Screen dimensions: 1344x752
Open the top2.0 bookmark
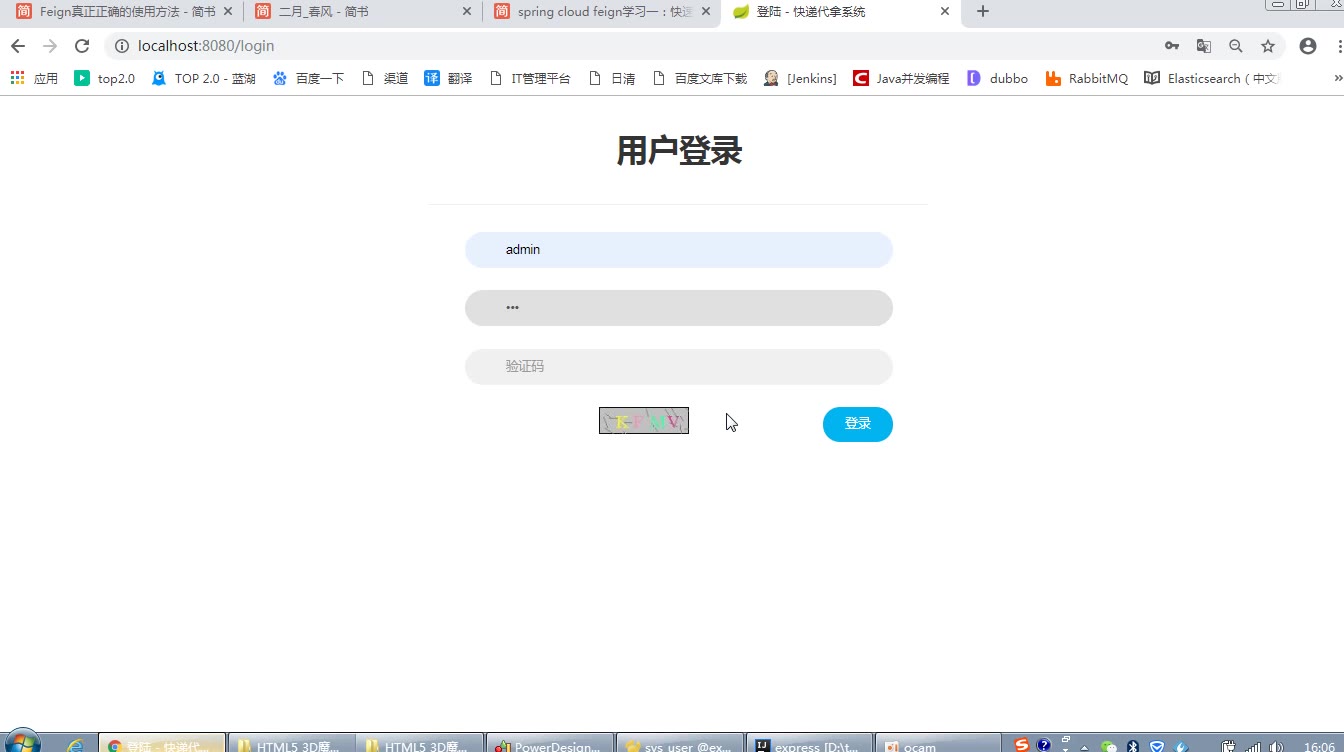[x=105, y=78]
